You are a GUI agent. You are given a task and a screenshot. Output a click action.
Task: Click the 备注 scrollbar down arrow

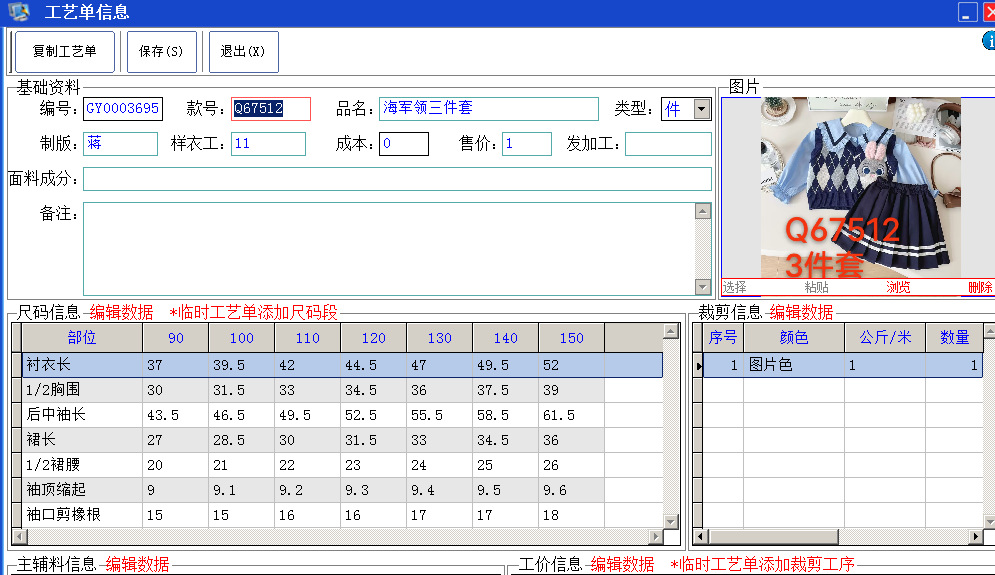coord(702,287)
